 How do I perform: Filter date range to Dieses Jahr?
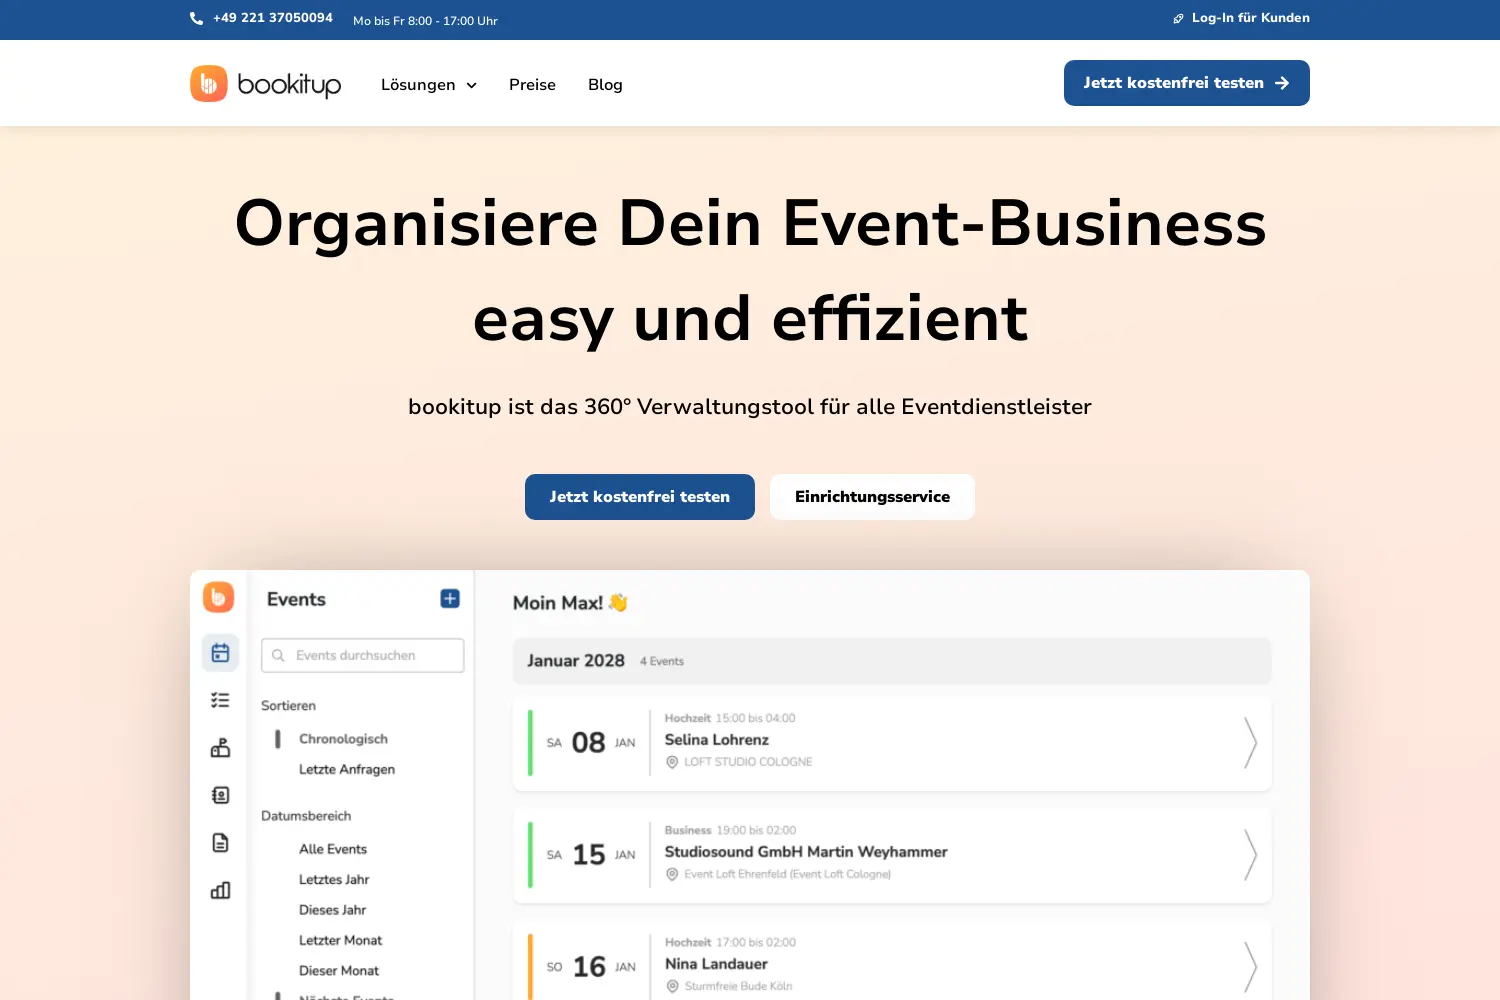click(332, 909)
